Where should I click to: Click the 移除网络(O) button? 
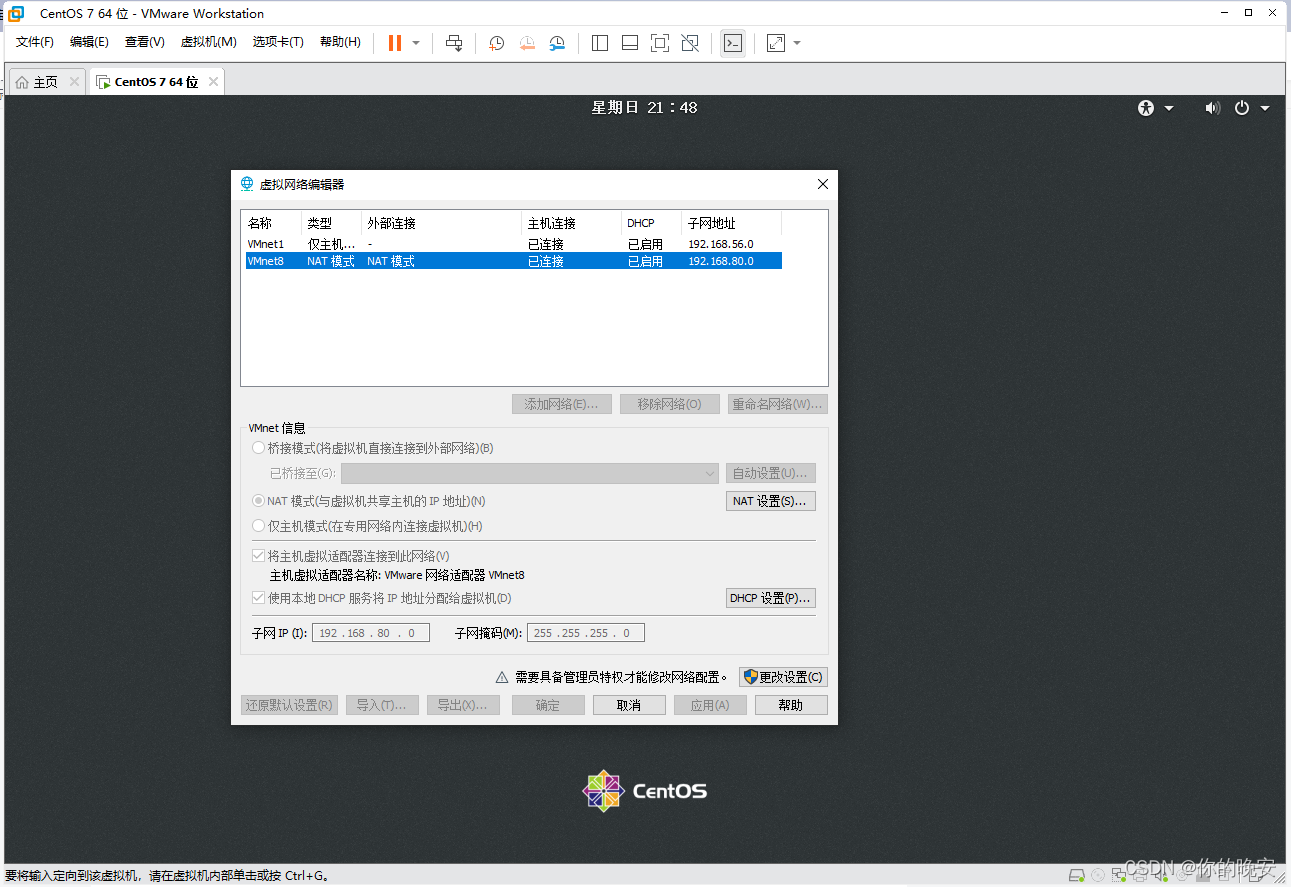[x=669, y=404]
